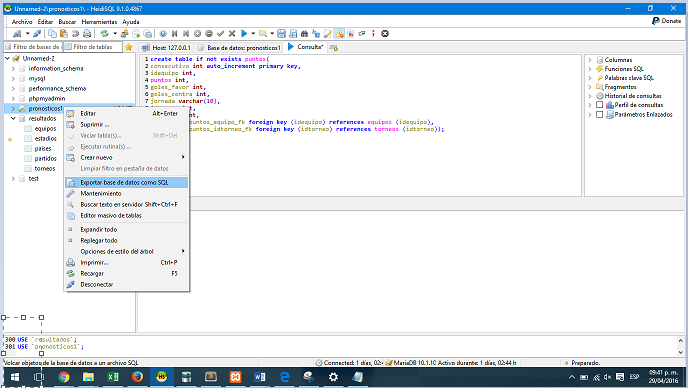Click the Copy toolbar icon
Screen dimensions: 688x388
coord(52,34)
